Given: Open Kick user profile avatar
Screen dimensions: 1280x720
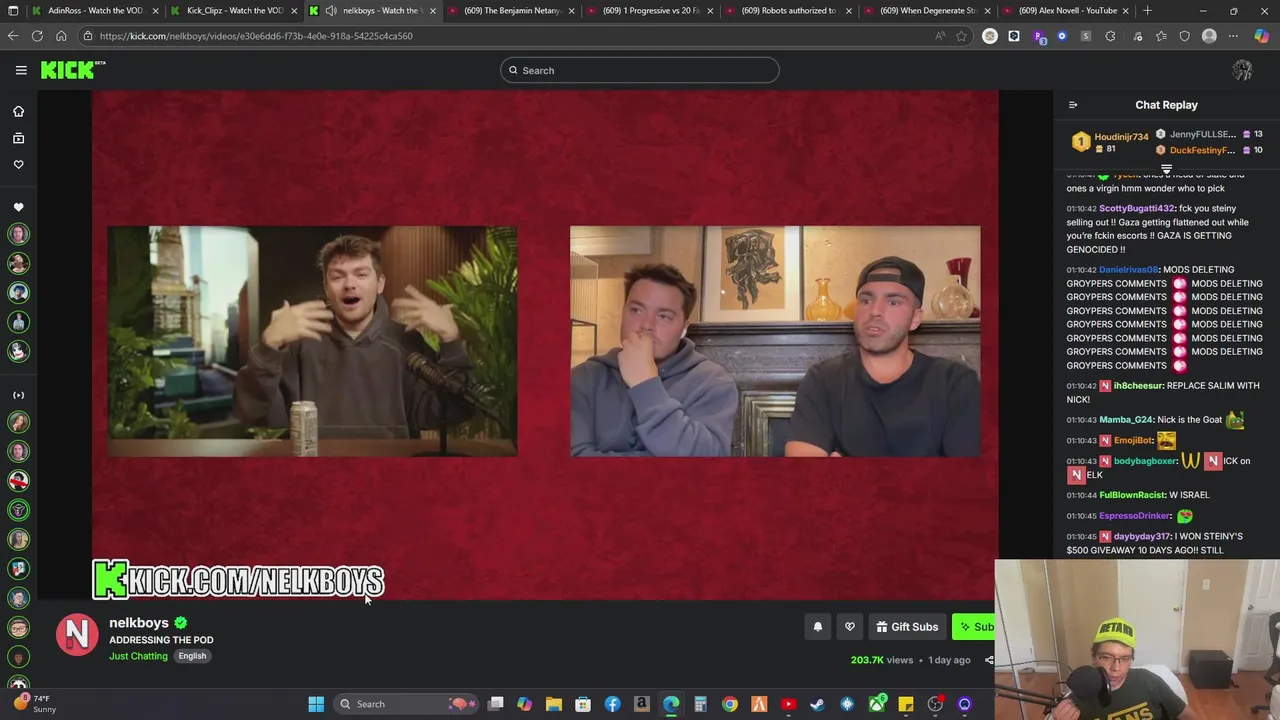Looking at the screenshot, I should pyautogui.click(x=1242, y=70).
